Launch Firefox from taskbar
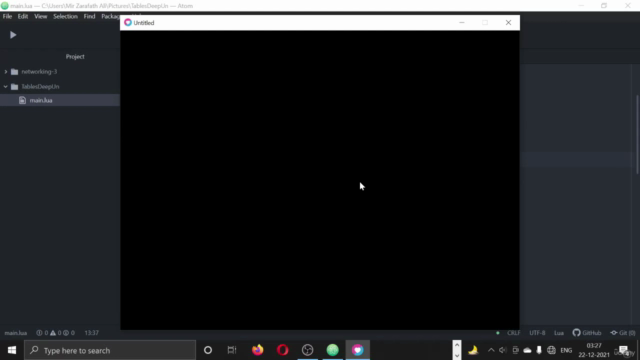The height and width of the screenshot is (360, 640). coord(258,350)
